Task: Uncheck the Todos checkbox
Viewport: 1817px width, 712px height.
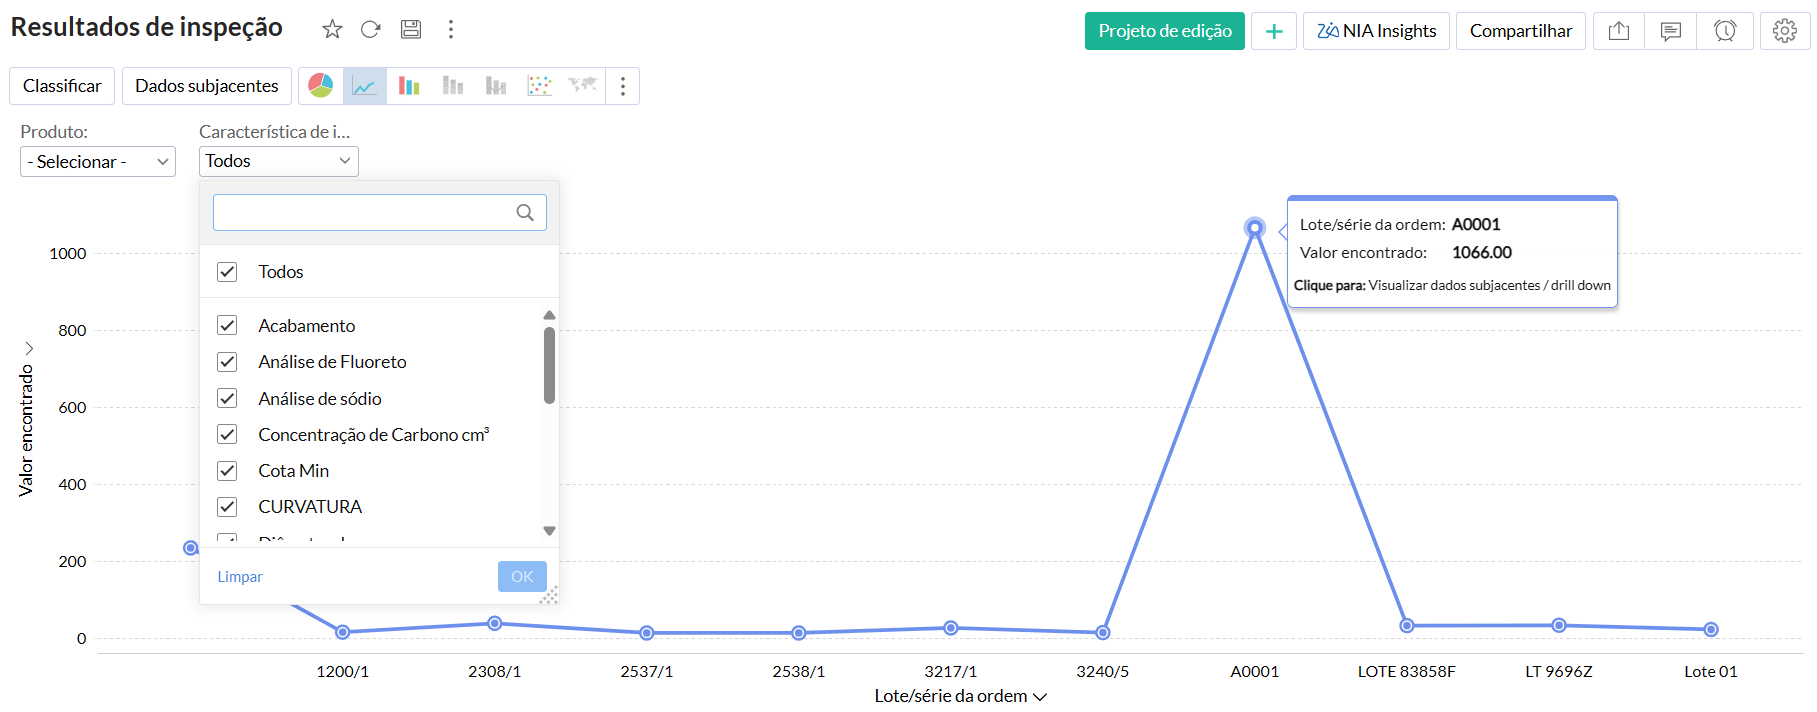Action: tap(228, 272)
